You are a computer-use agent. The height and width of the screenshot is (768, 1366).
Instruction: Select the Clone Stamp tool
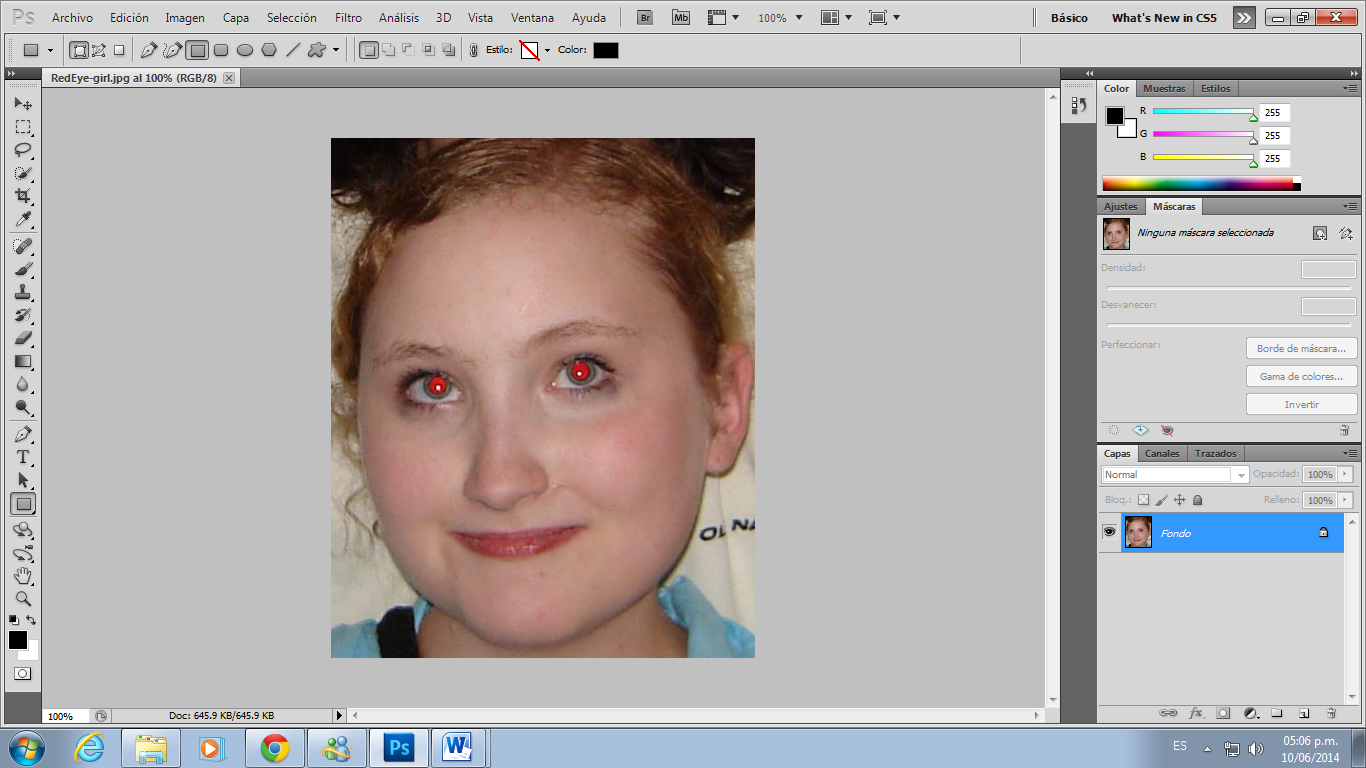tap(23, 292)
